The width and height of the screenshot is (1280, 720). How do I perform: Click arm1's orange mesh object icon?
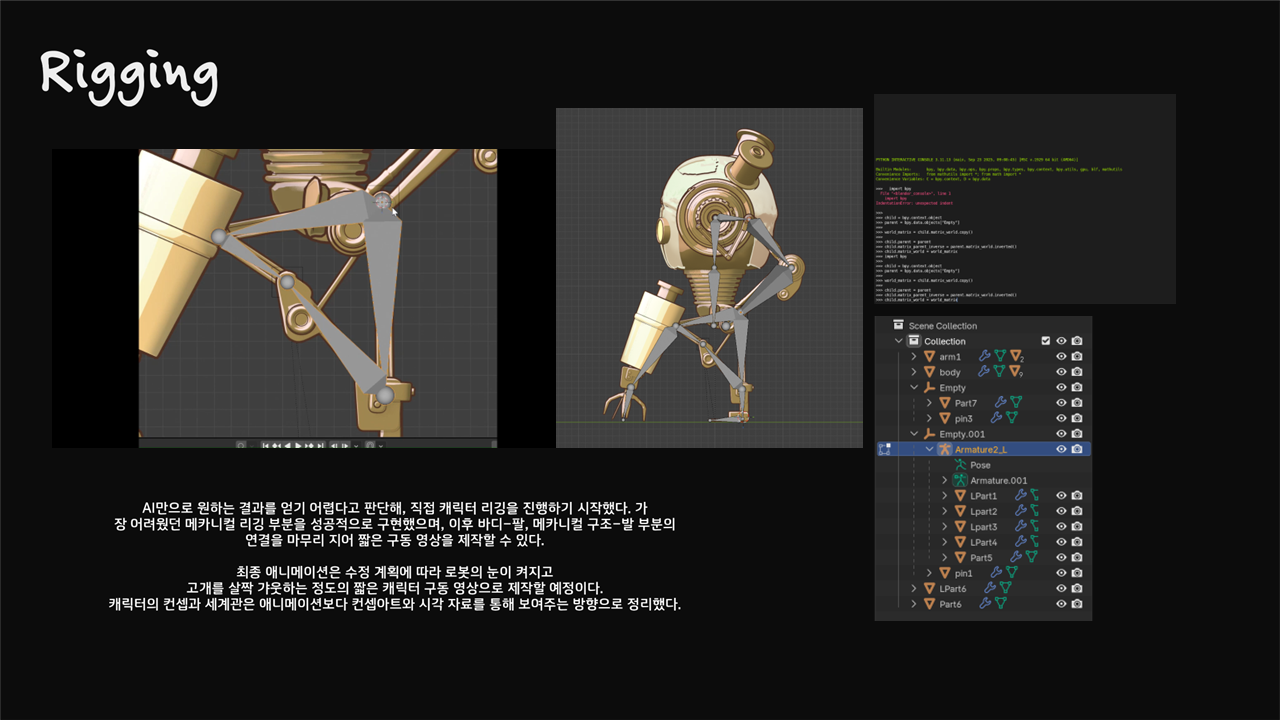coord(929,356)
